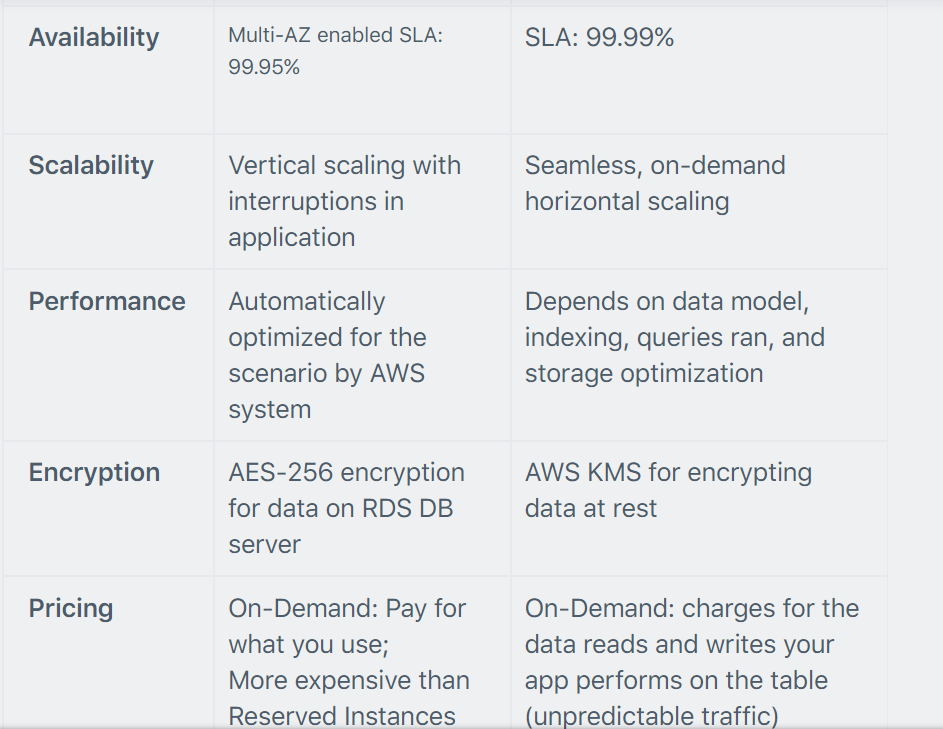Click 'Seamless, on-demand horizontal scaling' text
943x729 pixels.
click(x=655, y=183)
